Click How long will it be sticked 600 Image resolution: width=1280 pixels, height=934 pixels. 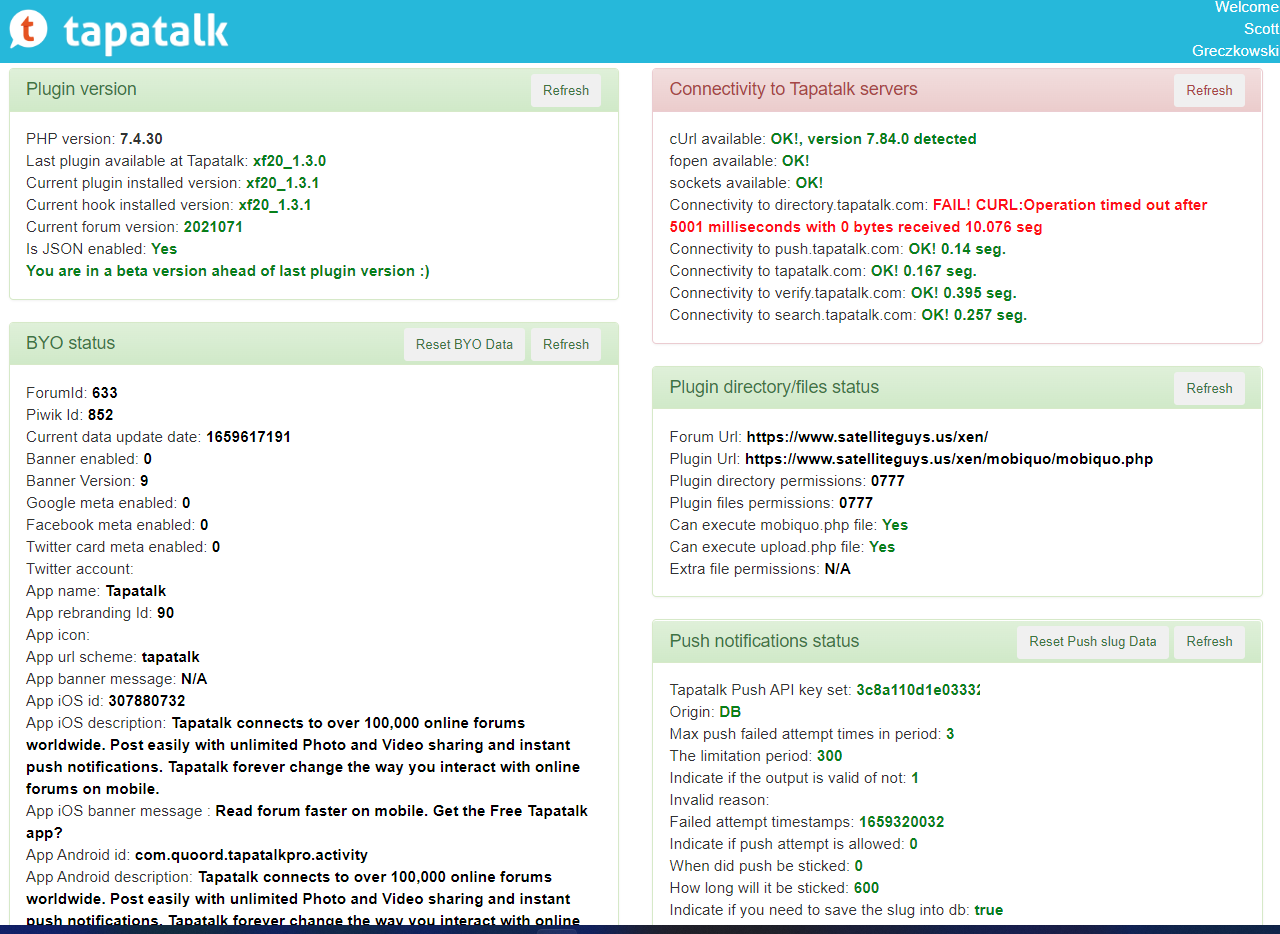(x=867, y=888)
